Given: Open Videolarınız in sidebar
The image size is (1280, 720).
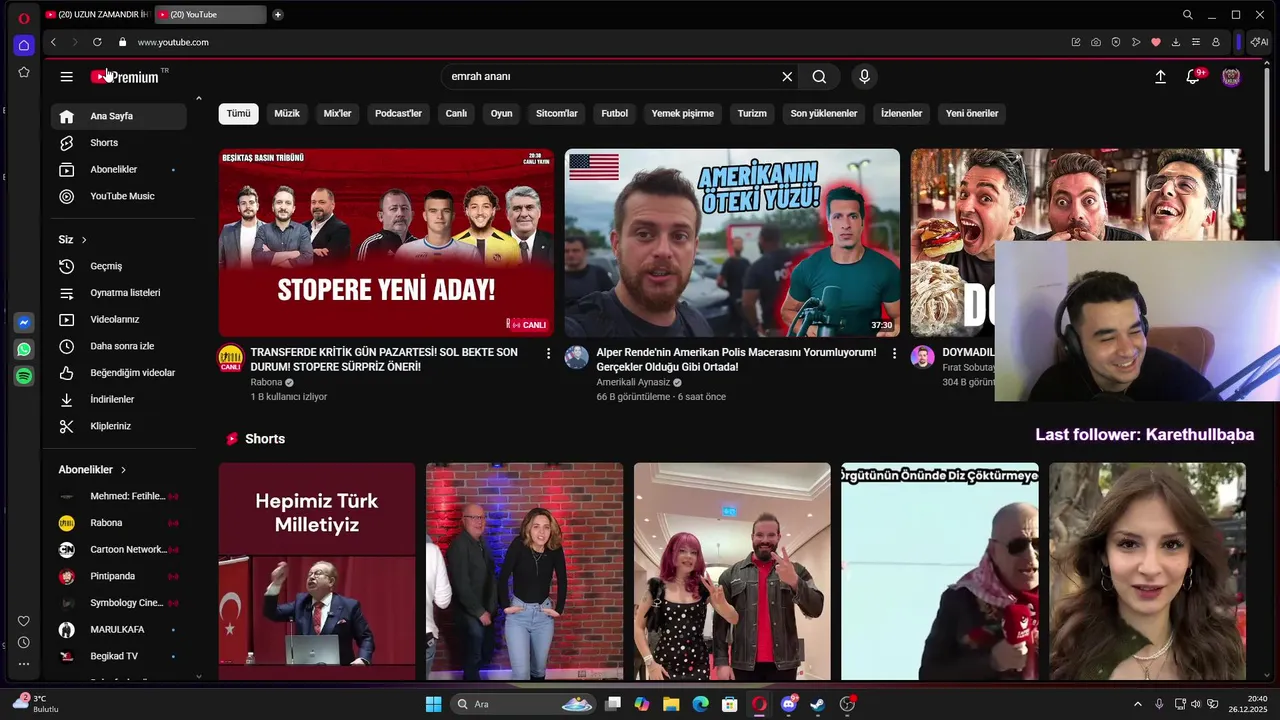Looking at the screenshot, I should click(119, 320).
